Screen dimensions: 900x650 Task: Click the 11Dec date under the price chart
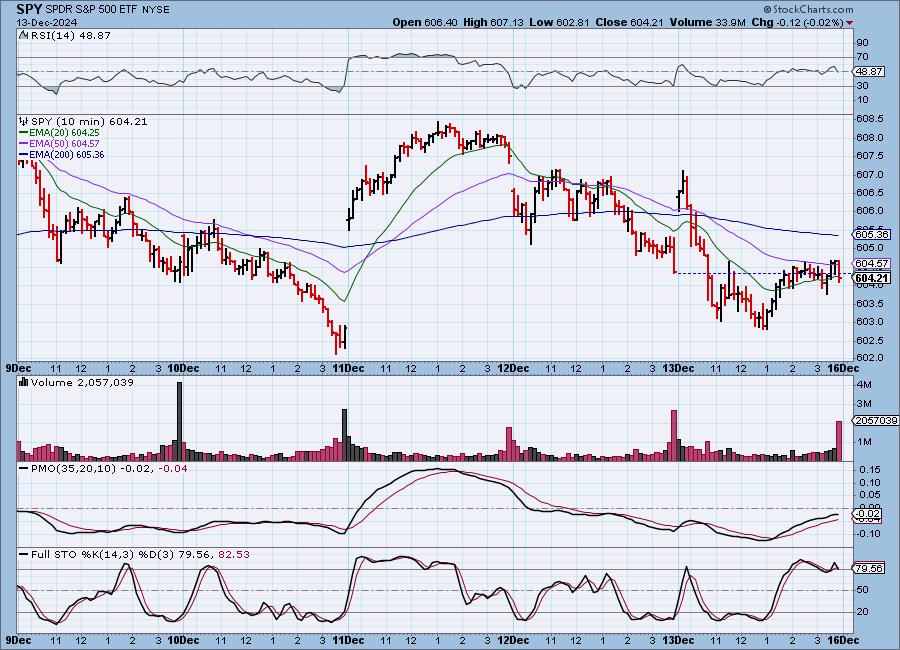[348, 368]
